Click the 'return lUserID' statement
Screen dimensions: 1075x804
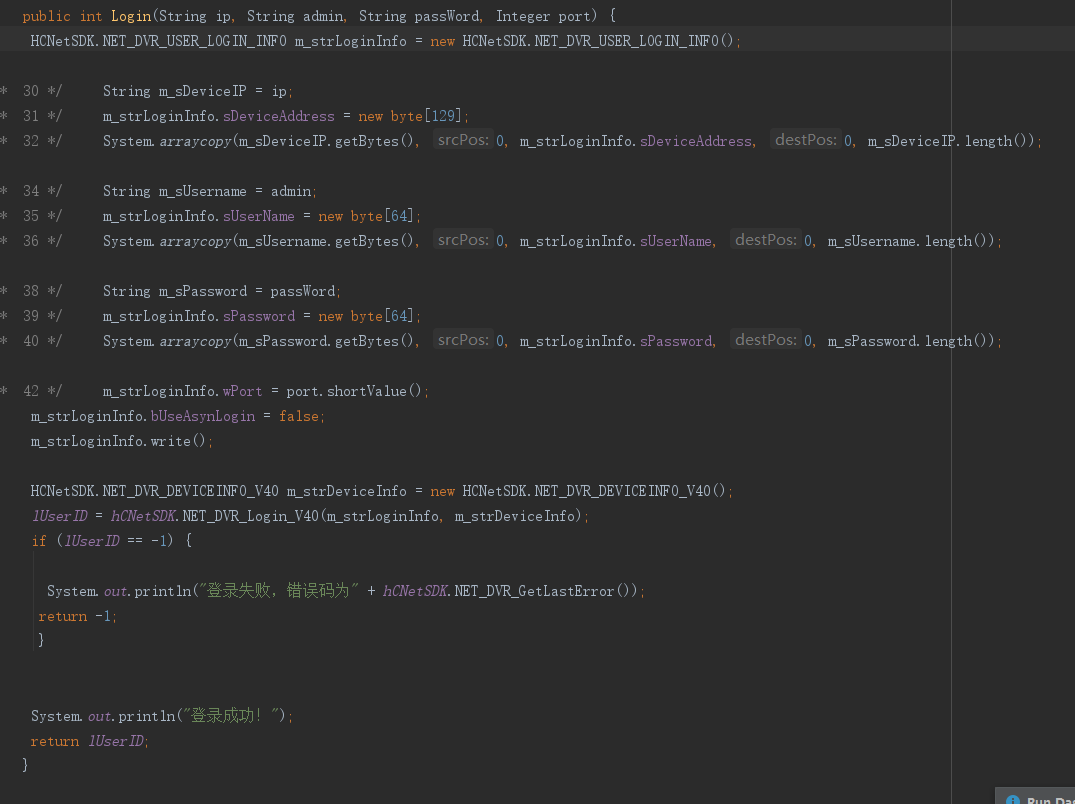[87, 742]
